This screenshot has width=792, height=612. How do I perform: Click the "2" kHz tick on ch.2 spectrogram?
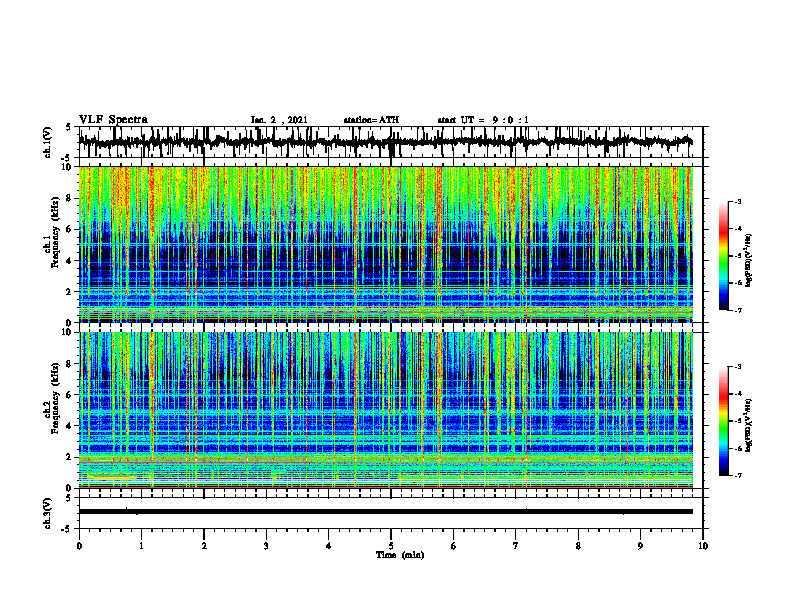tap(70, 457)
